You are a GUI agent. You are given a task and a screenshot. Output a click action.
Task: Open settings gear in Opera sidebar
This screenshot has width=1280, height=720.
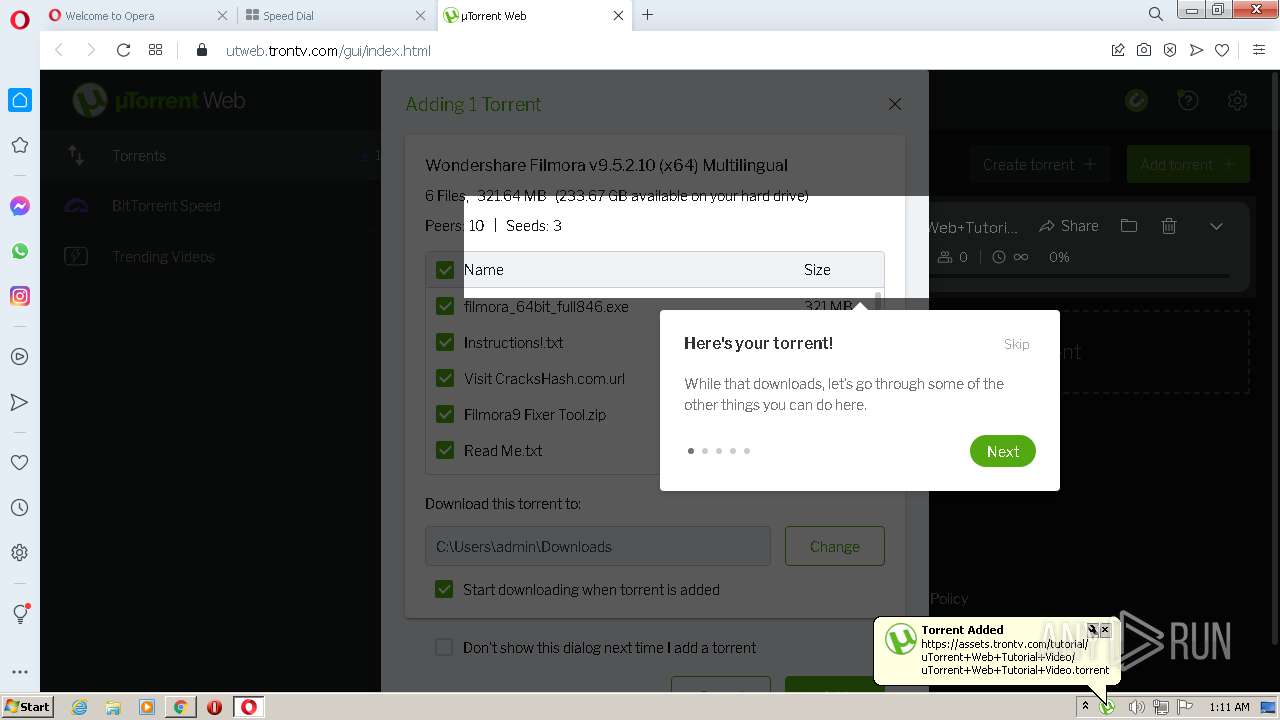point(19,553)
